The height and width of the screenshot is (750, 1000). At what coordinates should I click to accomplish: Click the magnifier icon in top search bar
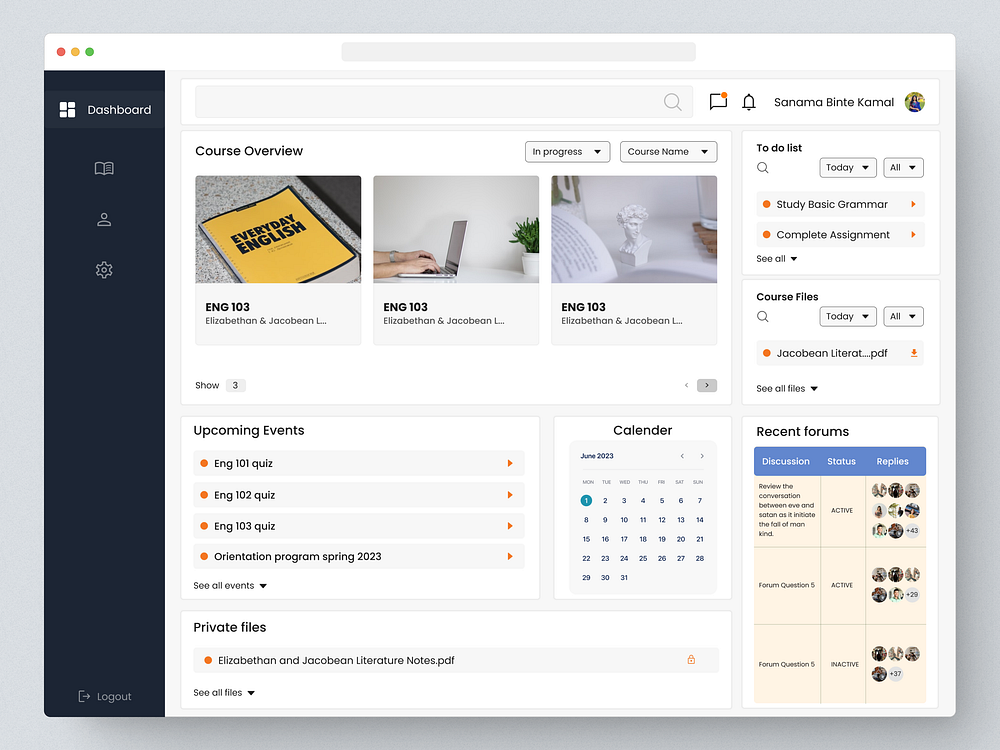coord(672,102)
